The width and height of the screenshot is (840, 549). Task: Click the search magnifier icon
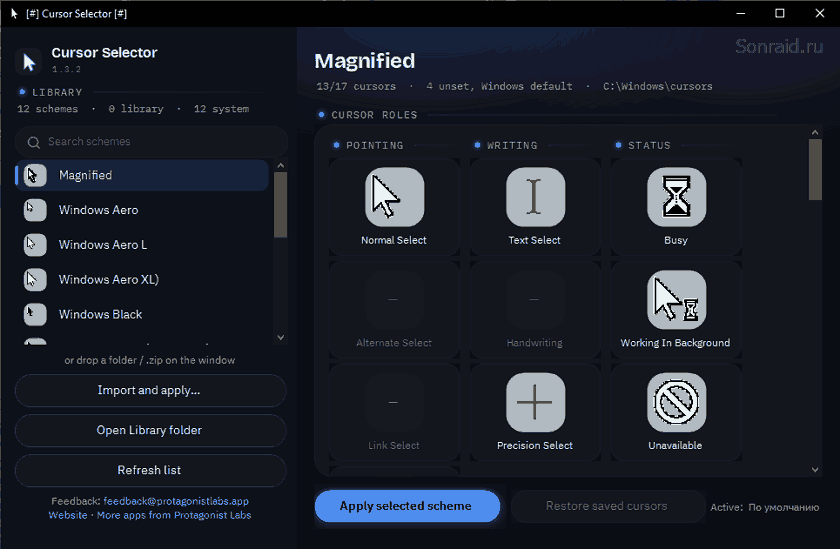pyautogui.click(x=33, y=142)
